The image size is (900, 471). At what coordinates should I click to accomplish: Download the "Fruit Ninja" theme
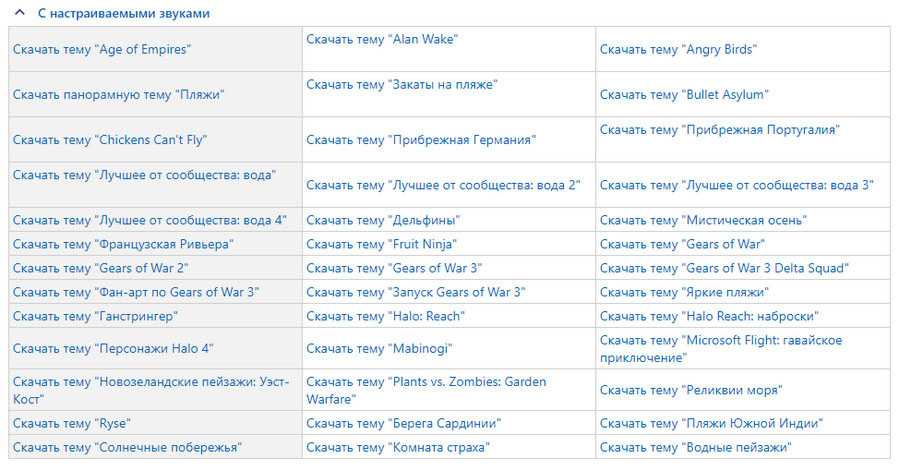click(381, 244)
